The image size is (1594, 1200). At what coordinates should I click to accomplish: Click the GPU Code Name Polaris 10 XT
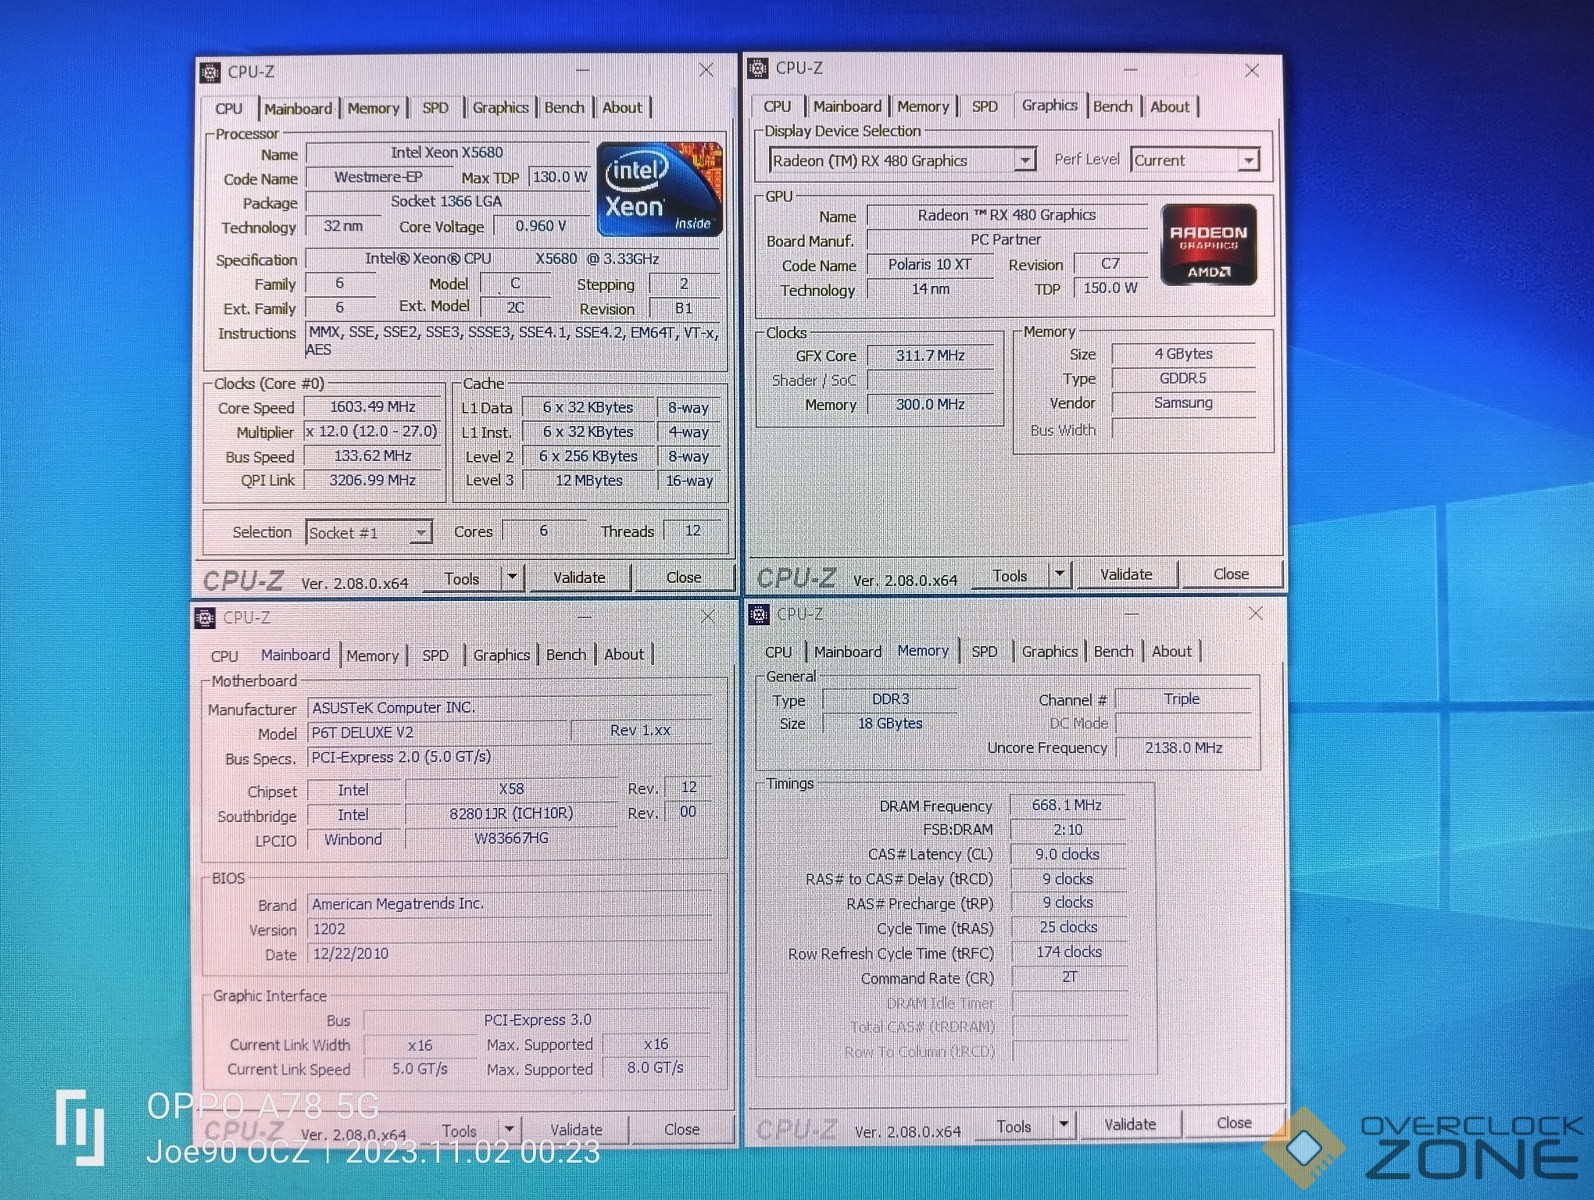point(930,264)
